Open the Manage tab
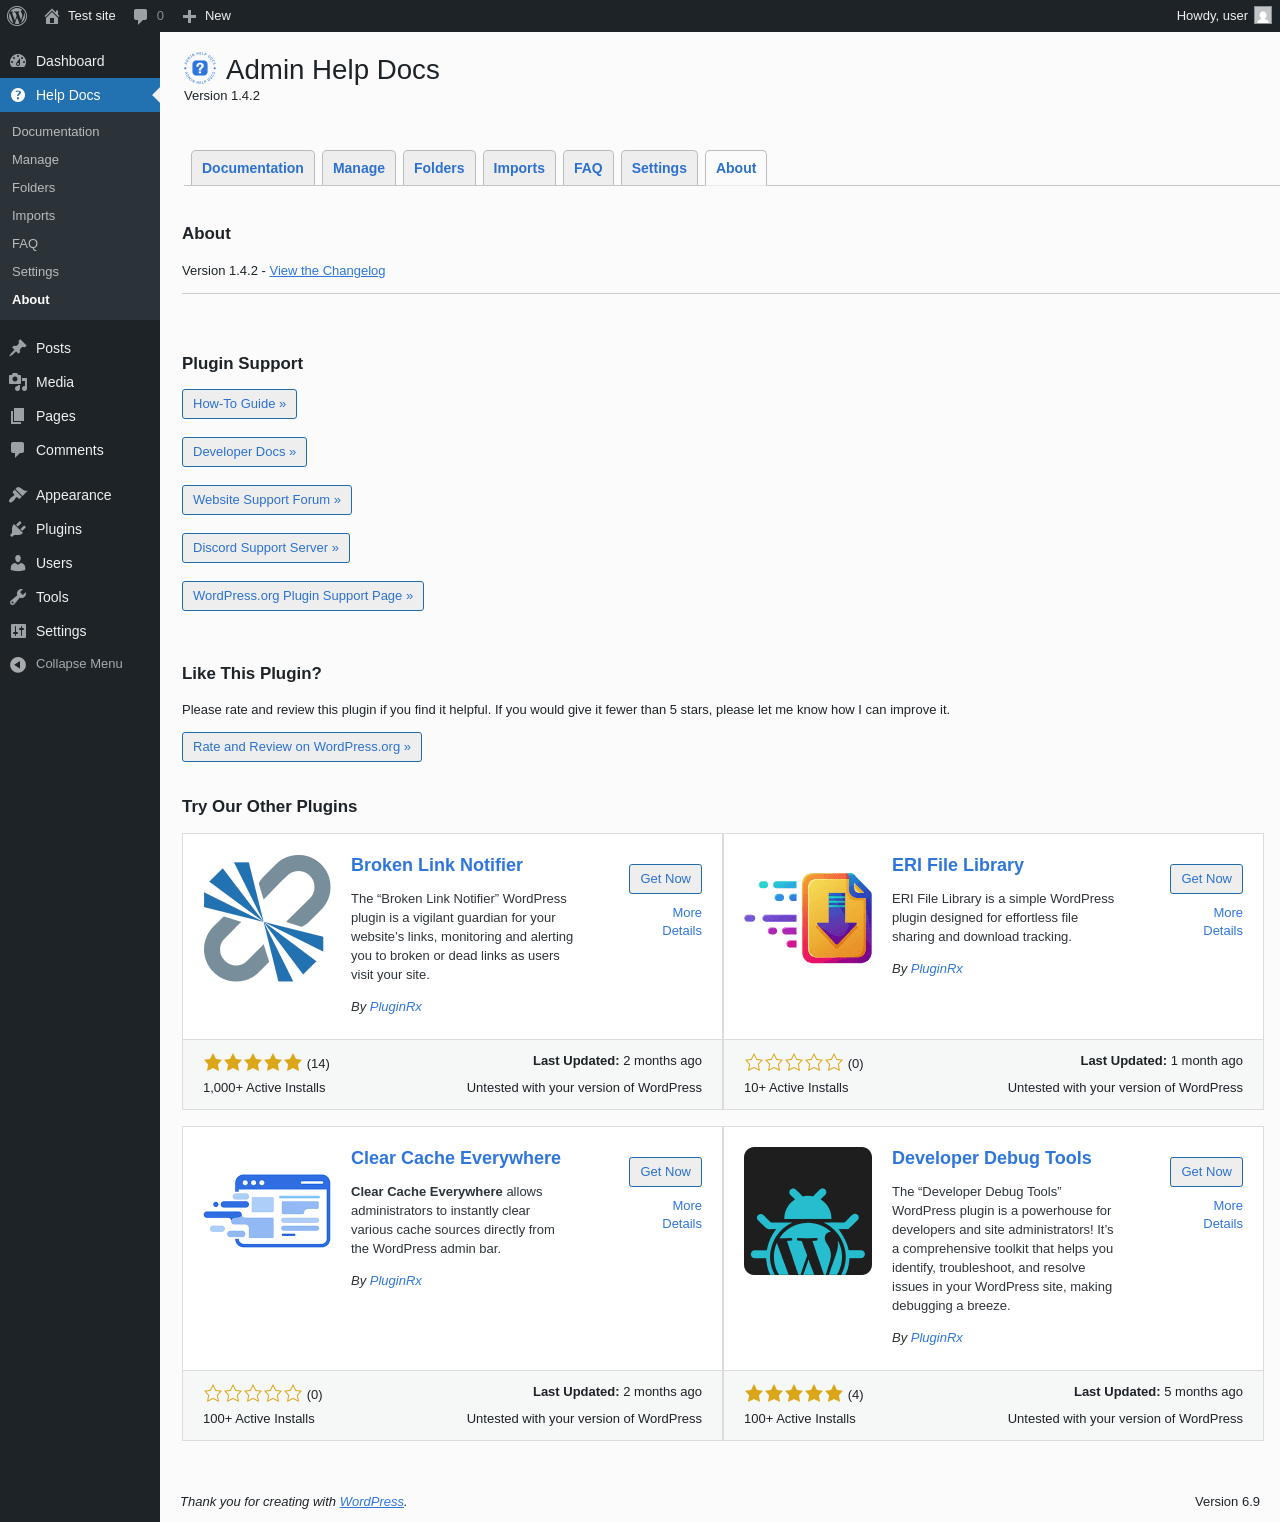The width and height of the screenshot is (1280, 1522). click(359, 168)
